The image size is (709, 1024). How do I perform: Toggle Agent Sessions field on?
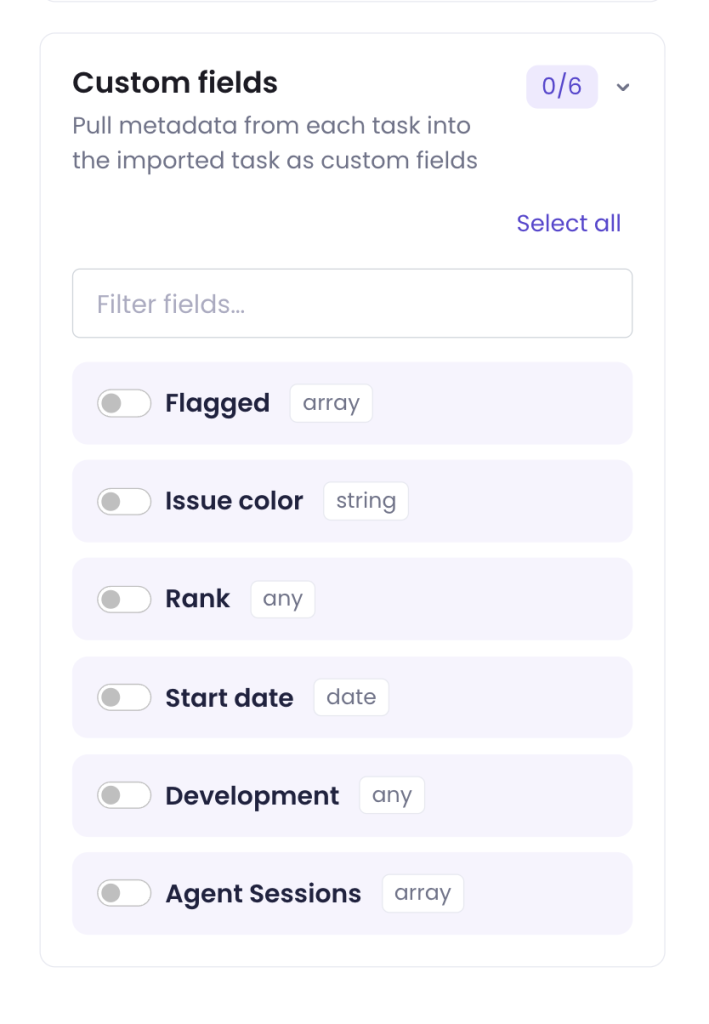click(124, 893)
